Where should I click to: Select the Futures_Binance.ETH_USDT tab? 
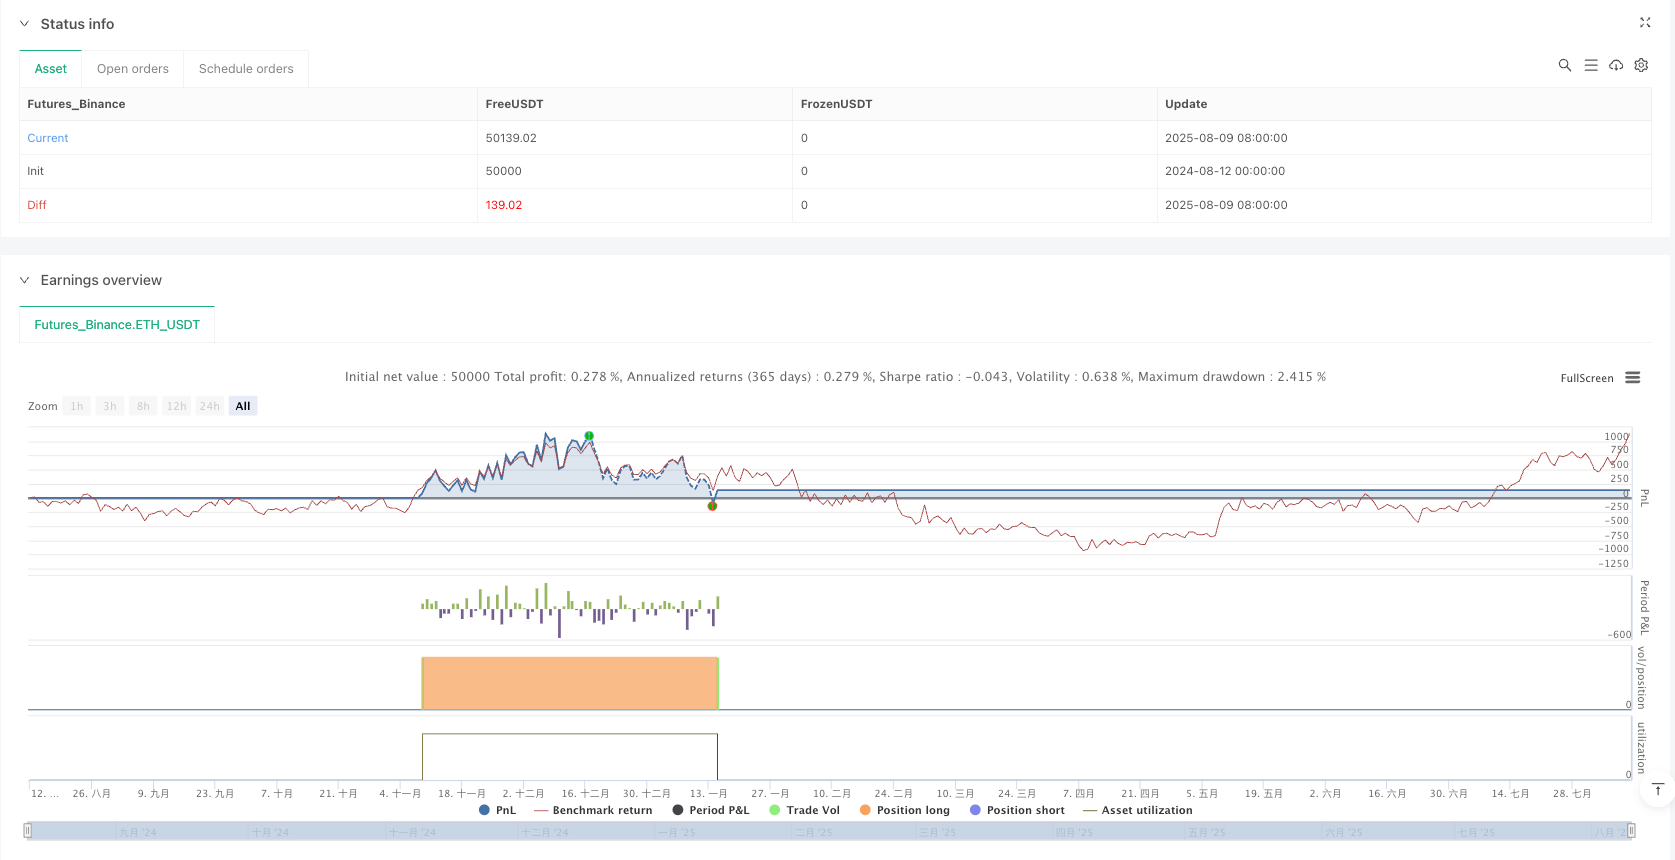coord(117,325)
